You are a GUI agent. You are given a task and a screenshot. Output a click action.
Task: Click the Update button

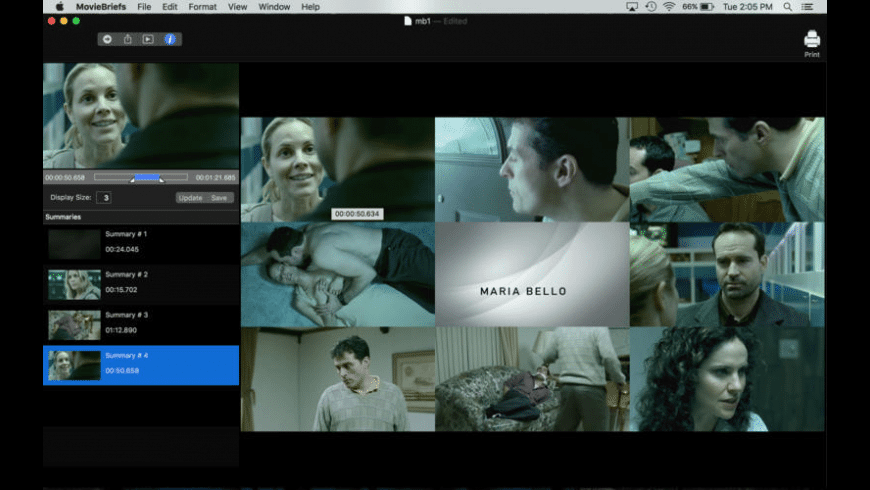tap(190, 198)
